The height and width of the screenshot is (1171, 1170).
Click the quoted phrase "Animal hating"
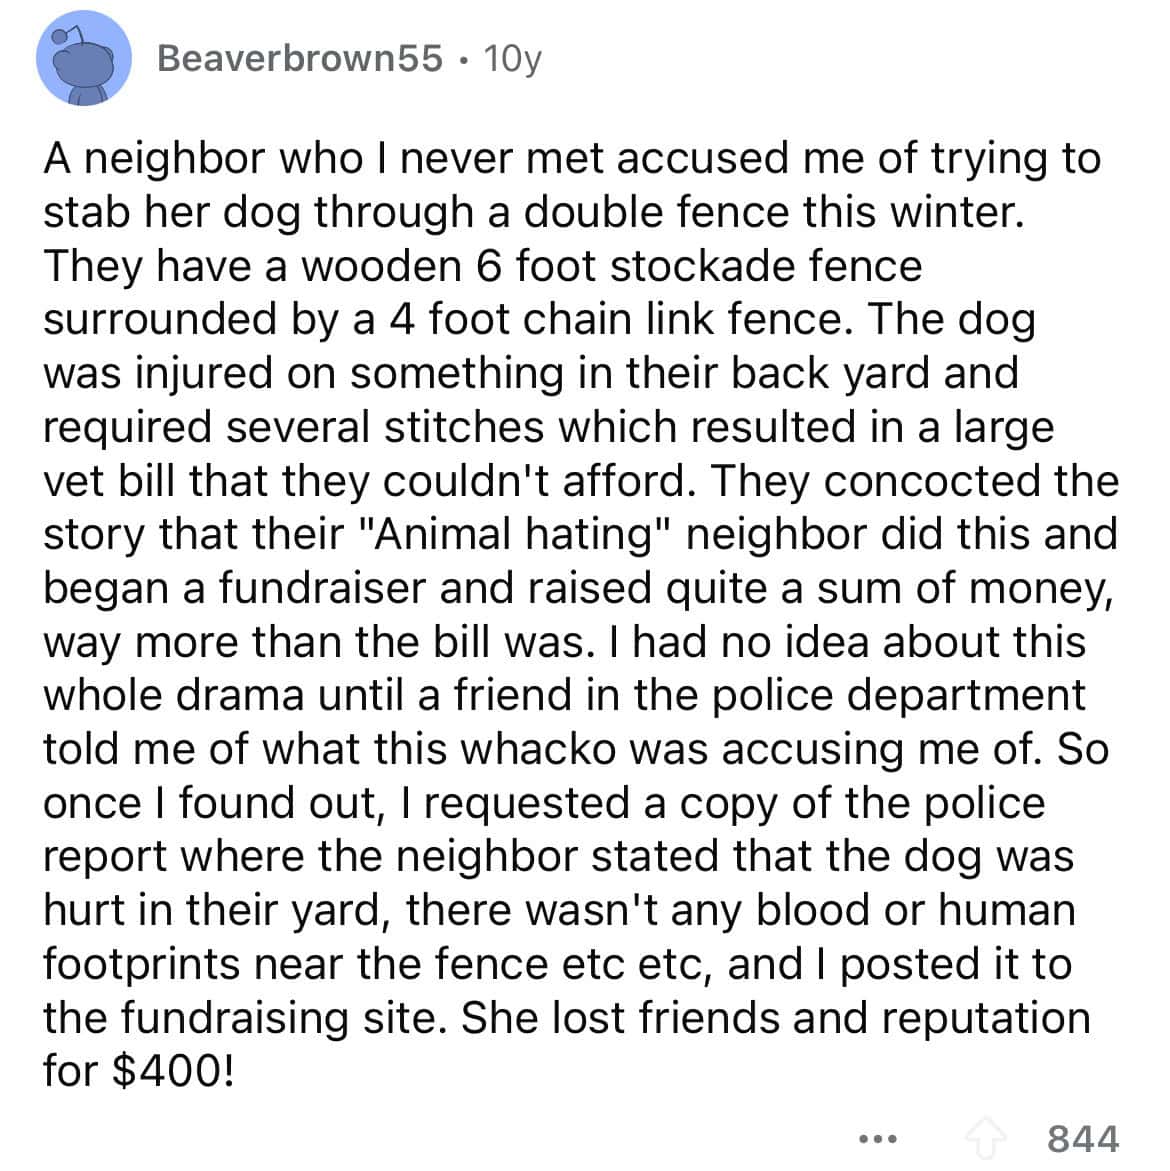coord(520,533)
